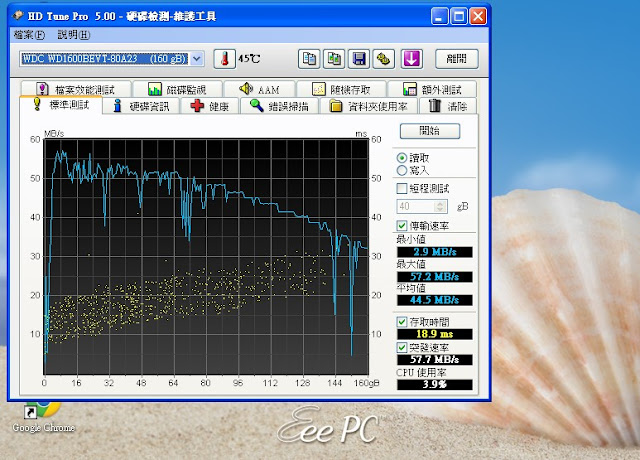Click the copy text to clipboard icon
The height and width of the screenshot is (460, 640).
click(x=310, y=58)
